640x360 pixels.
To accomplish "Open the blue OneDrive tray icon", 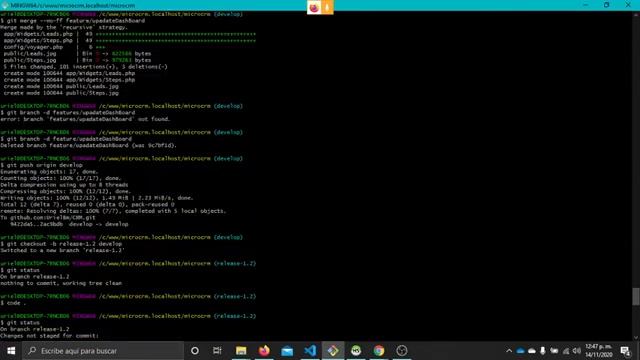I will tap(520, 351).
